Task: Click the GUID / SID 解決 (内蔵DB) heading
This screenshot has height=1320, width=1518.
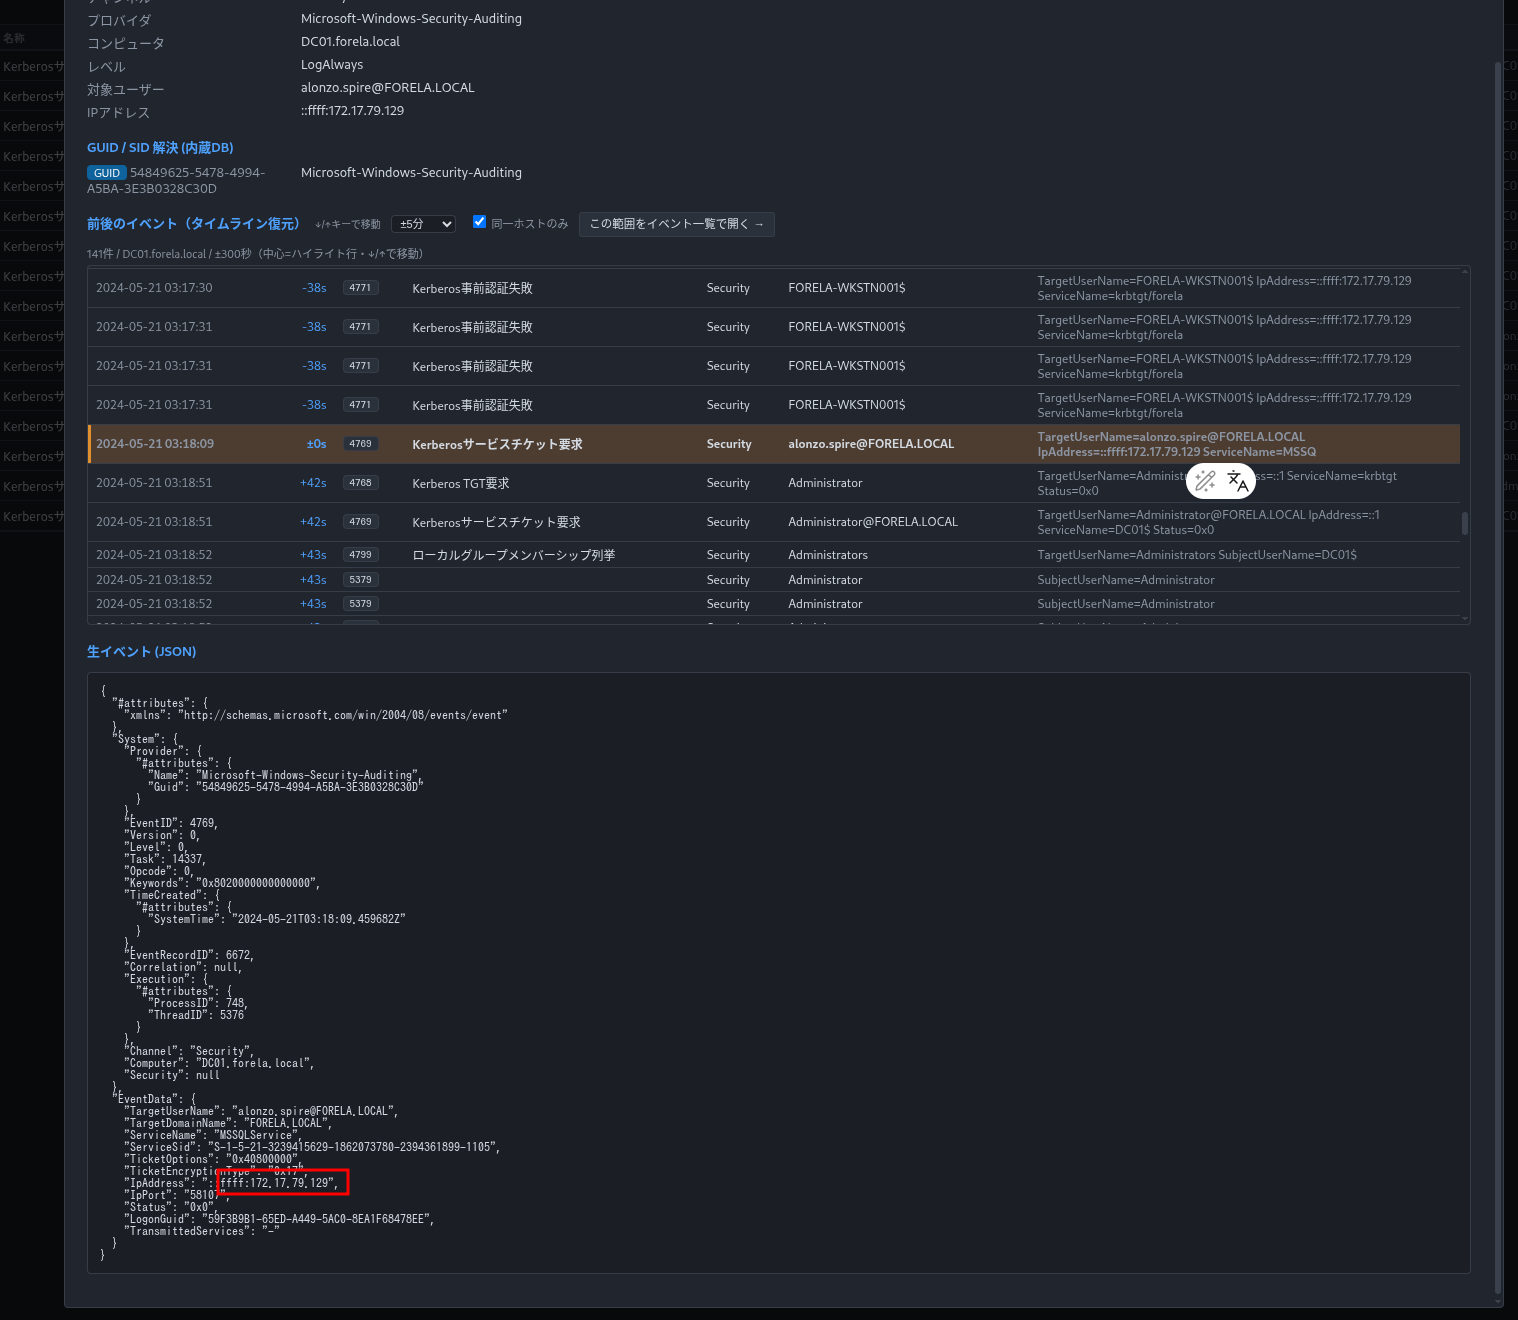Action: (x=160, y=148)
